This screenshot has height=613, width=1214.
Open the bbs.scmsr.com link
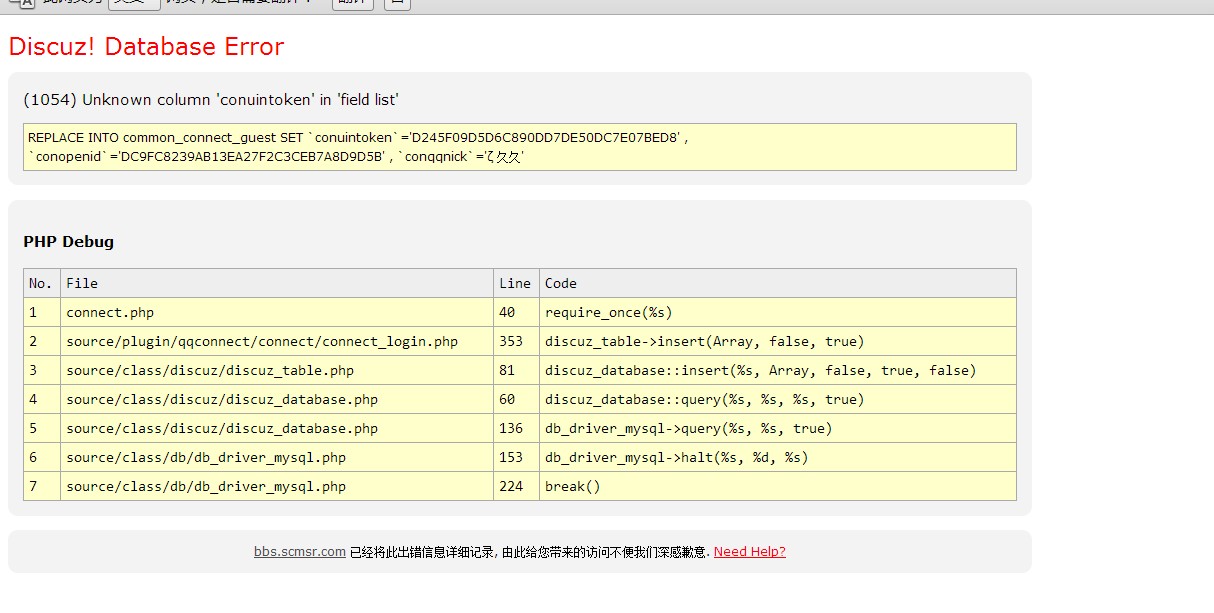(x=300, y=551)
